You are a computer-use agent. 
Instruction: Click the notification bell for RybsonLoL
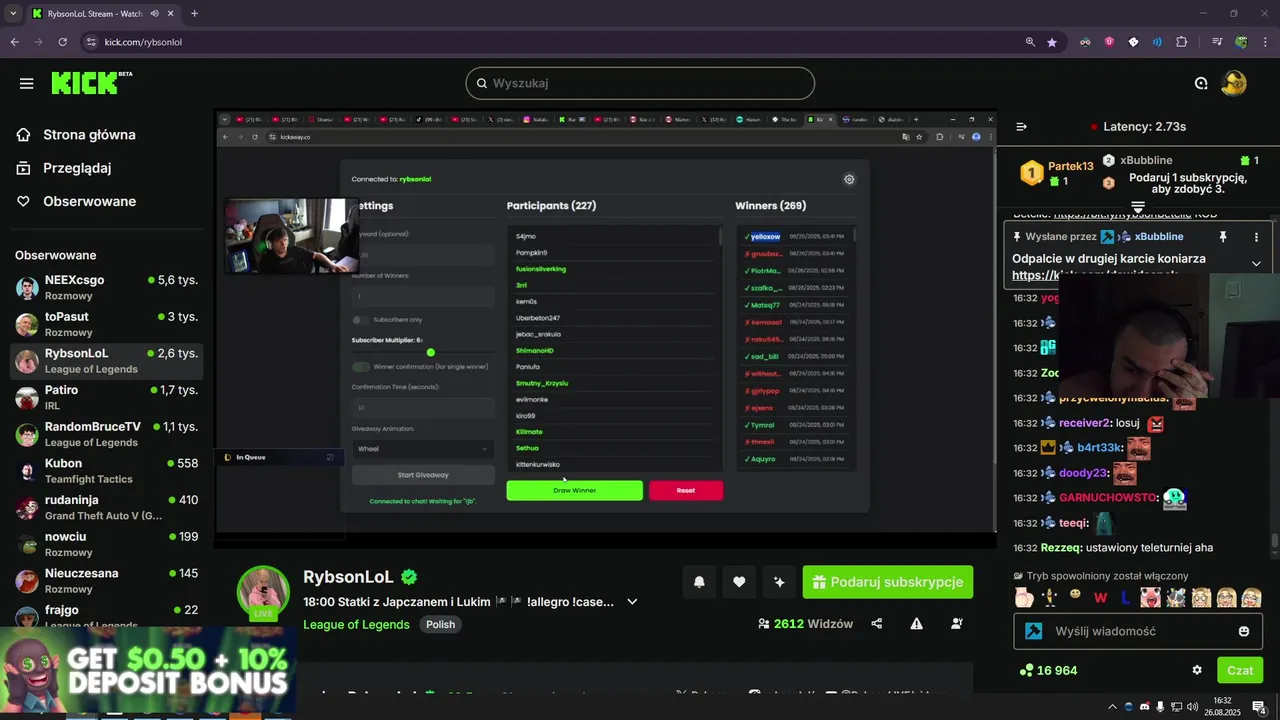(699, 582)
